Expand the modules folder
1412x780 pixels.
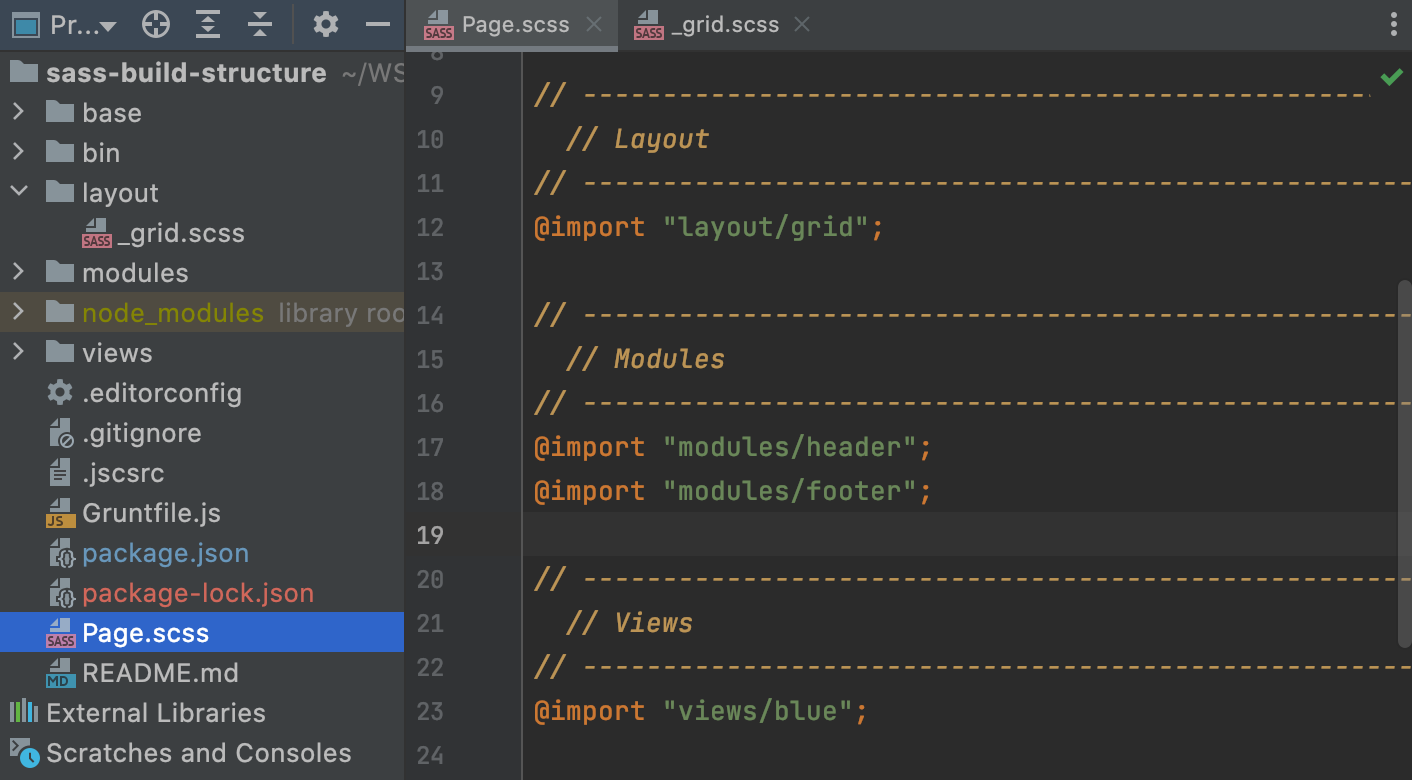[x=20, y=272]
